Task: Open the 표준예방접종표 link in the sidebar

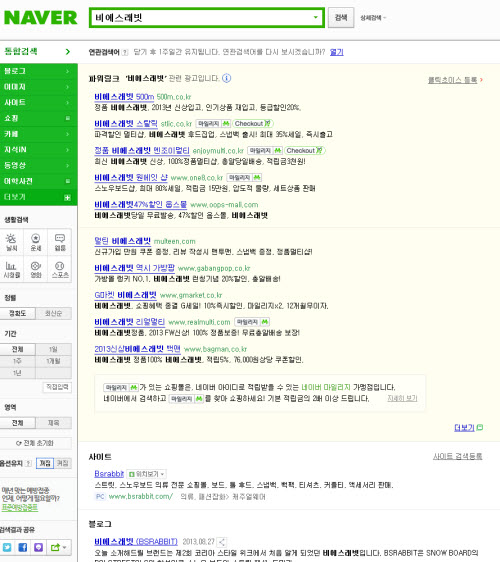Action: (20, 507)
